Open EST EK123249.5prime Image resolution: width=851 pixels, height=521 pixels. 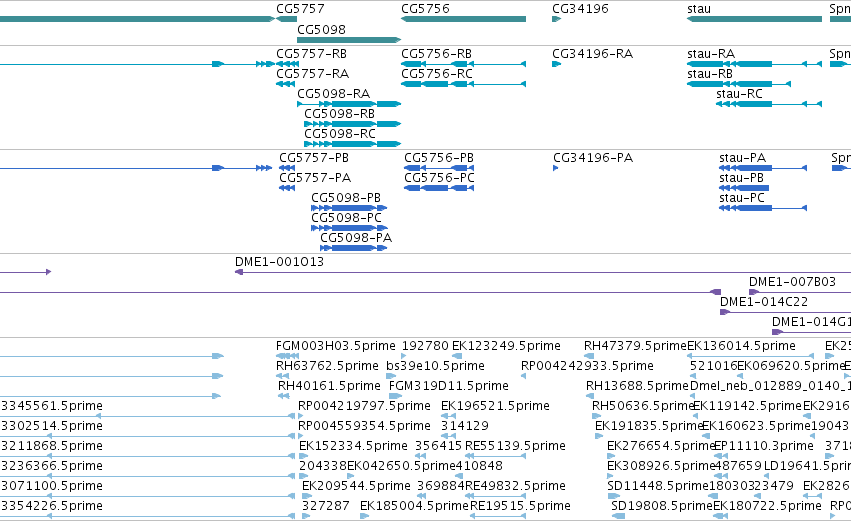click(506, 346)
